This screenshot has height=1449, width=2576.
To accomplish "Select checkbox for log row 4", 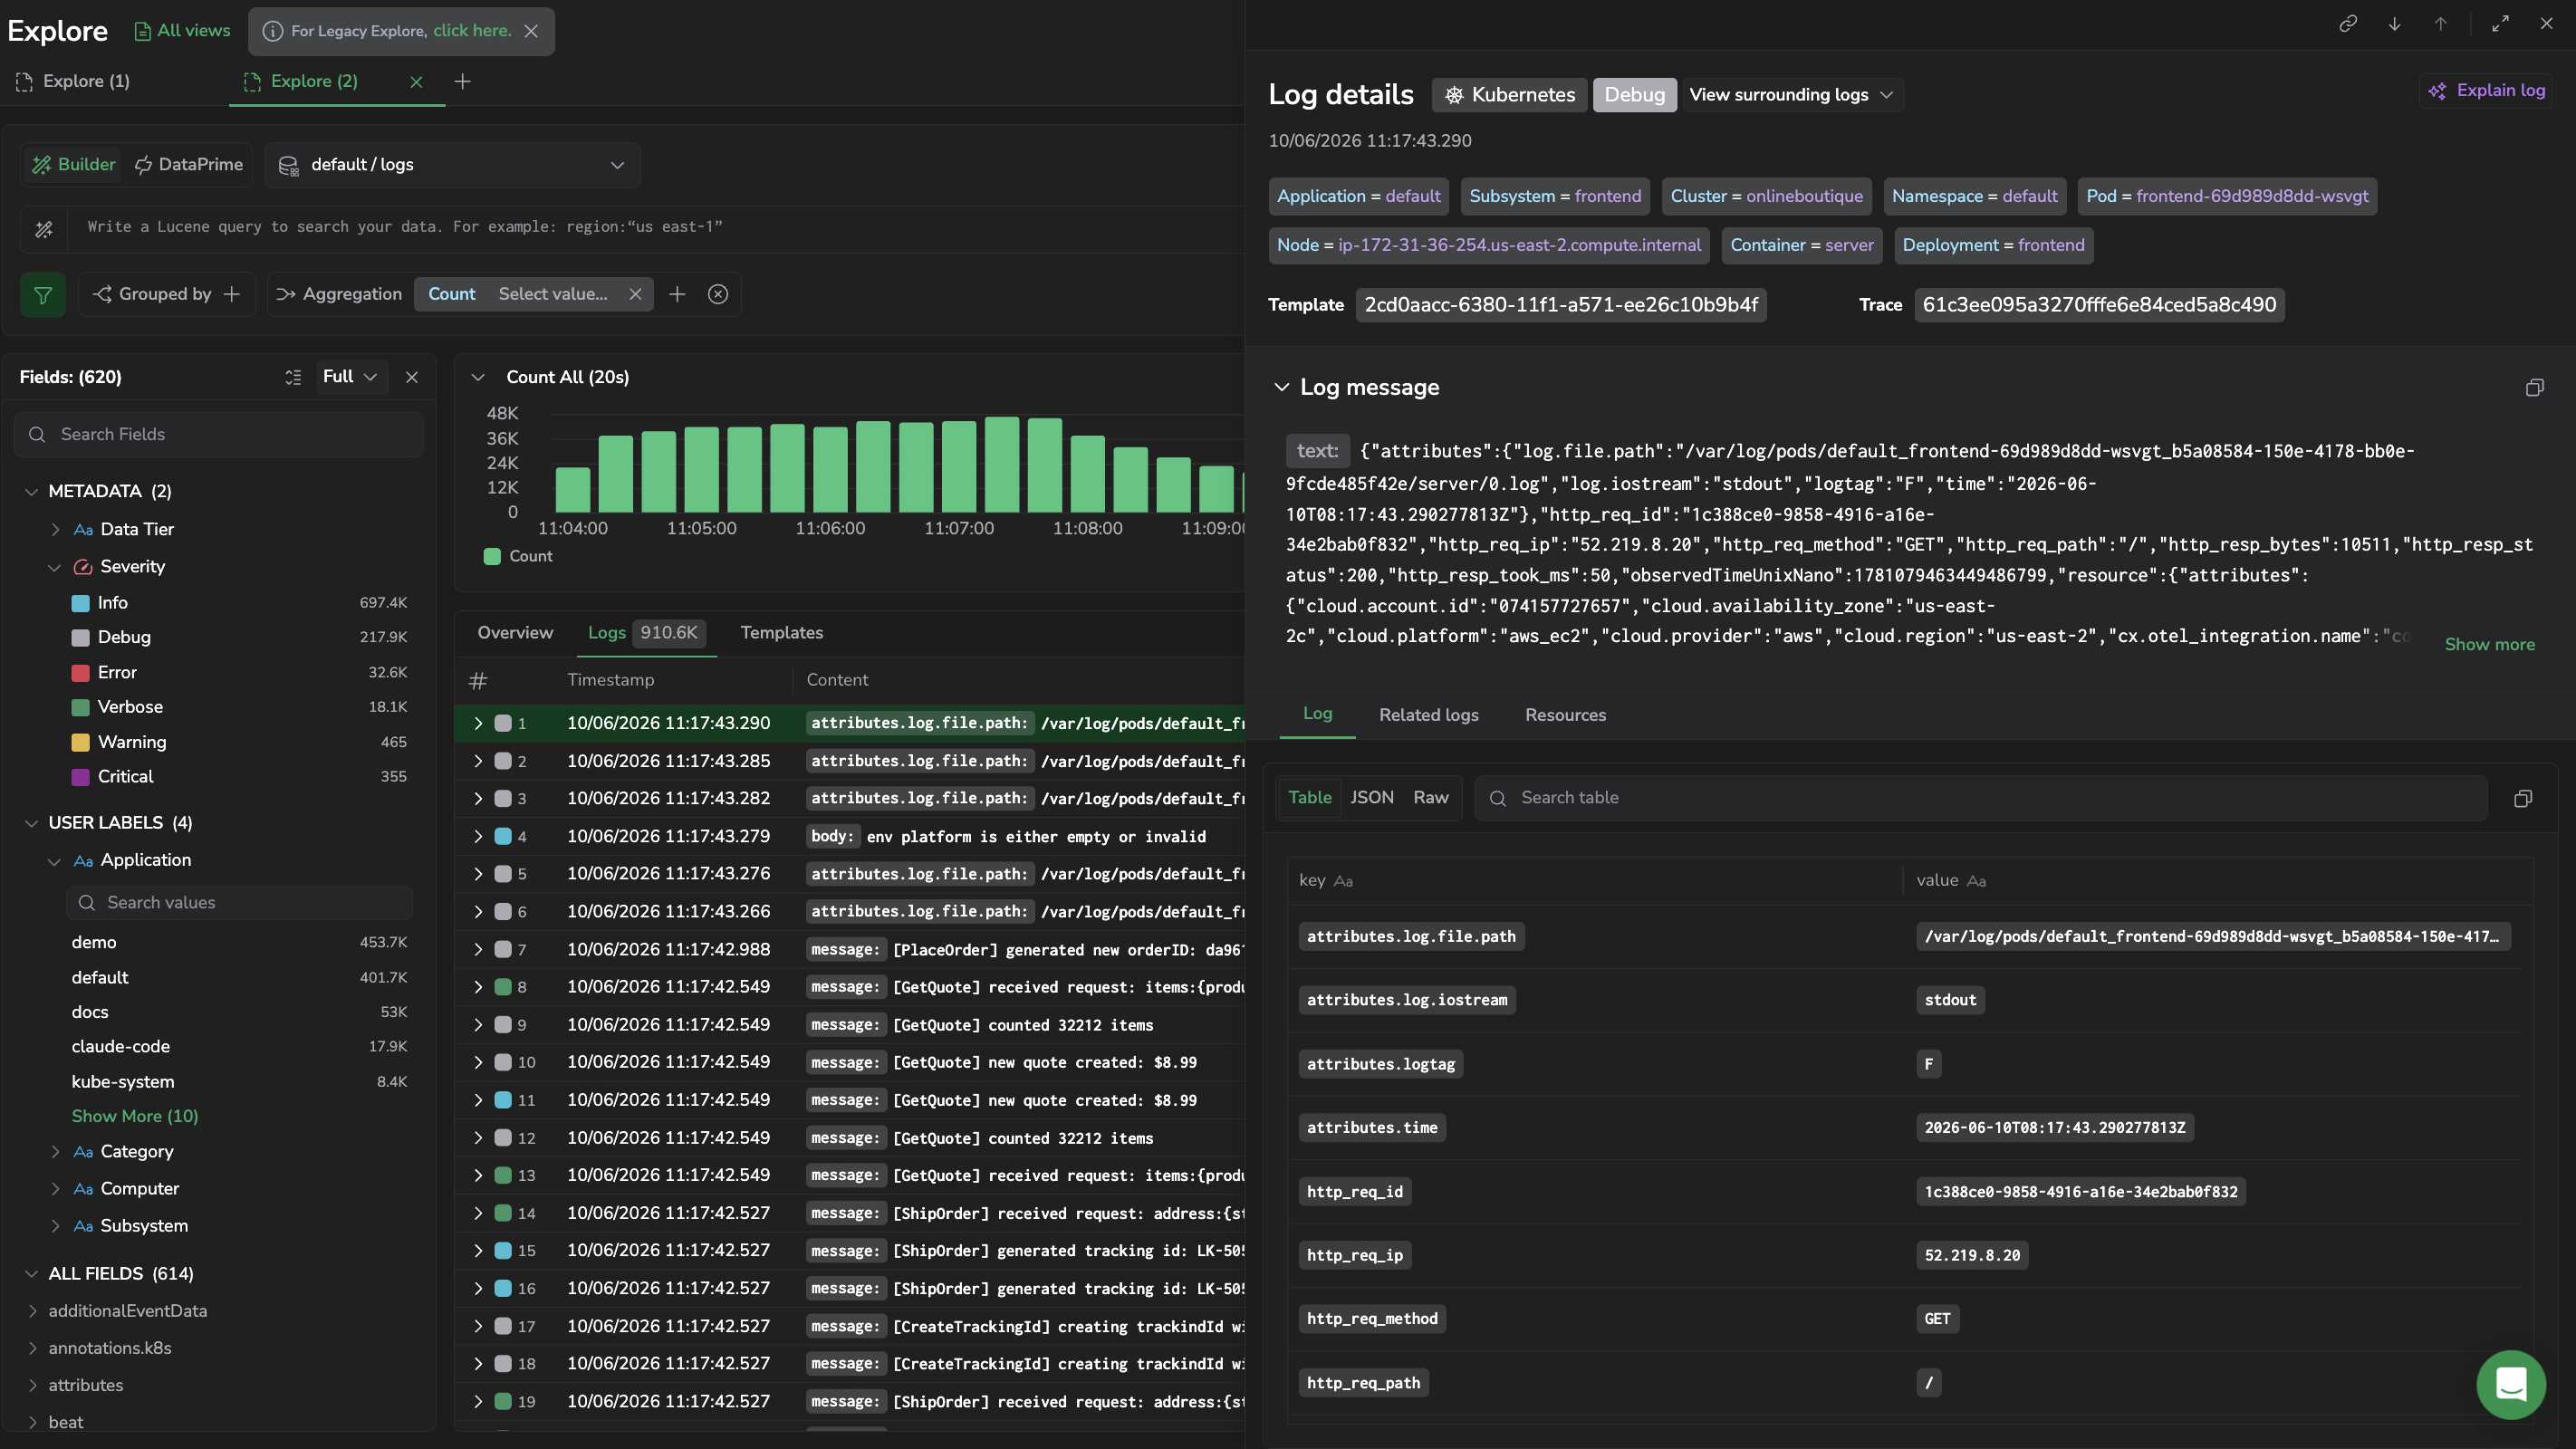I will [503, 836].
